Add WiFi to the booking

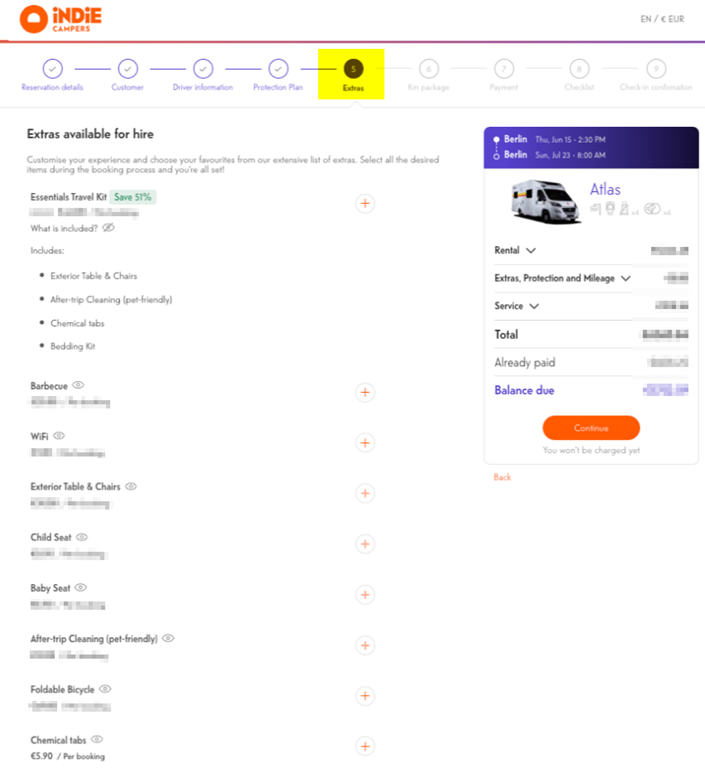pos(365,443)
